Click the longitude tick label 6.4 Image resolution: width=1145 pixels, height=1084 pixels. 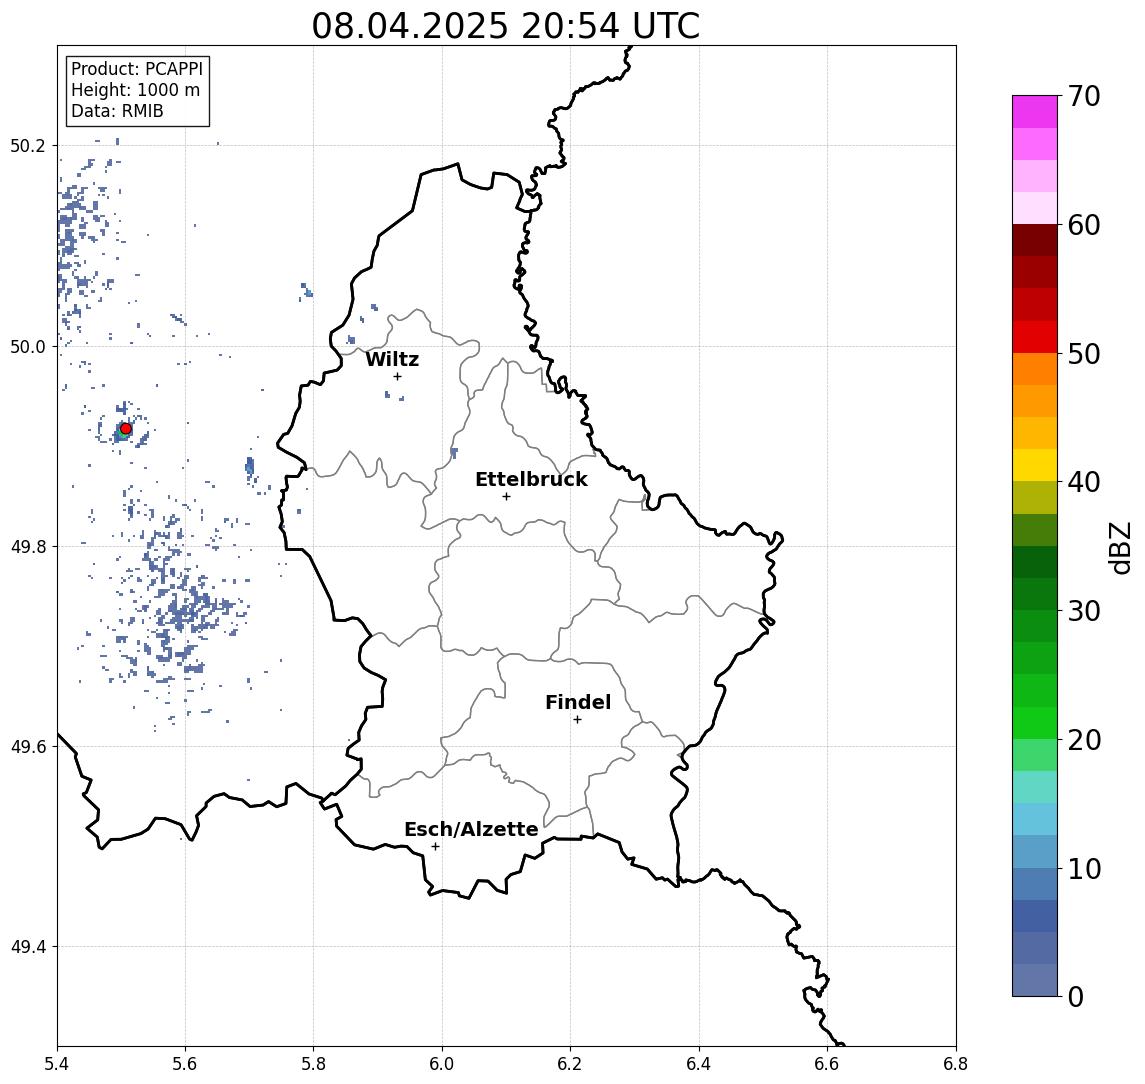click(x=699, y=1064)
